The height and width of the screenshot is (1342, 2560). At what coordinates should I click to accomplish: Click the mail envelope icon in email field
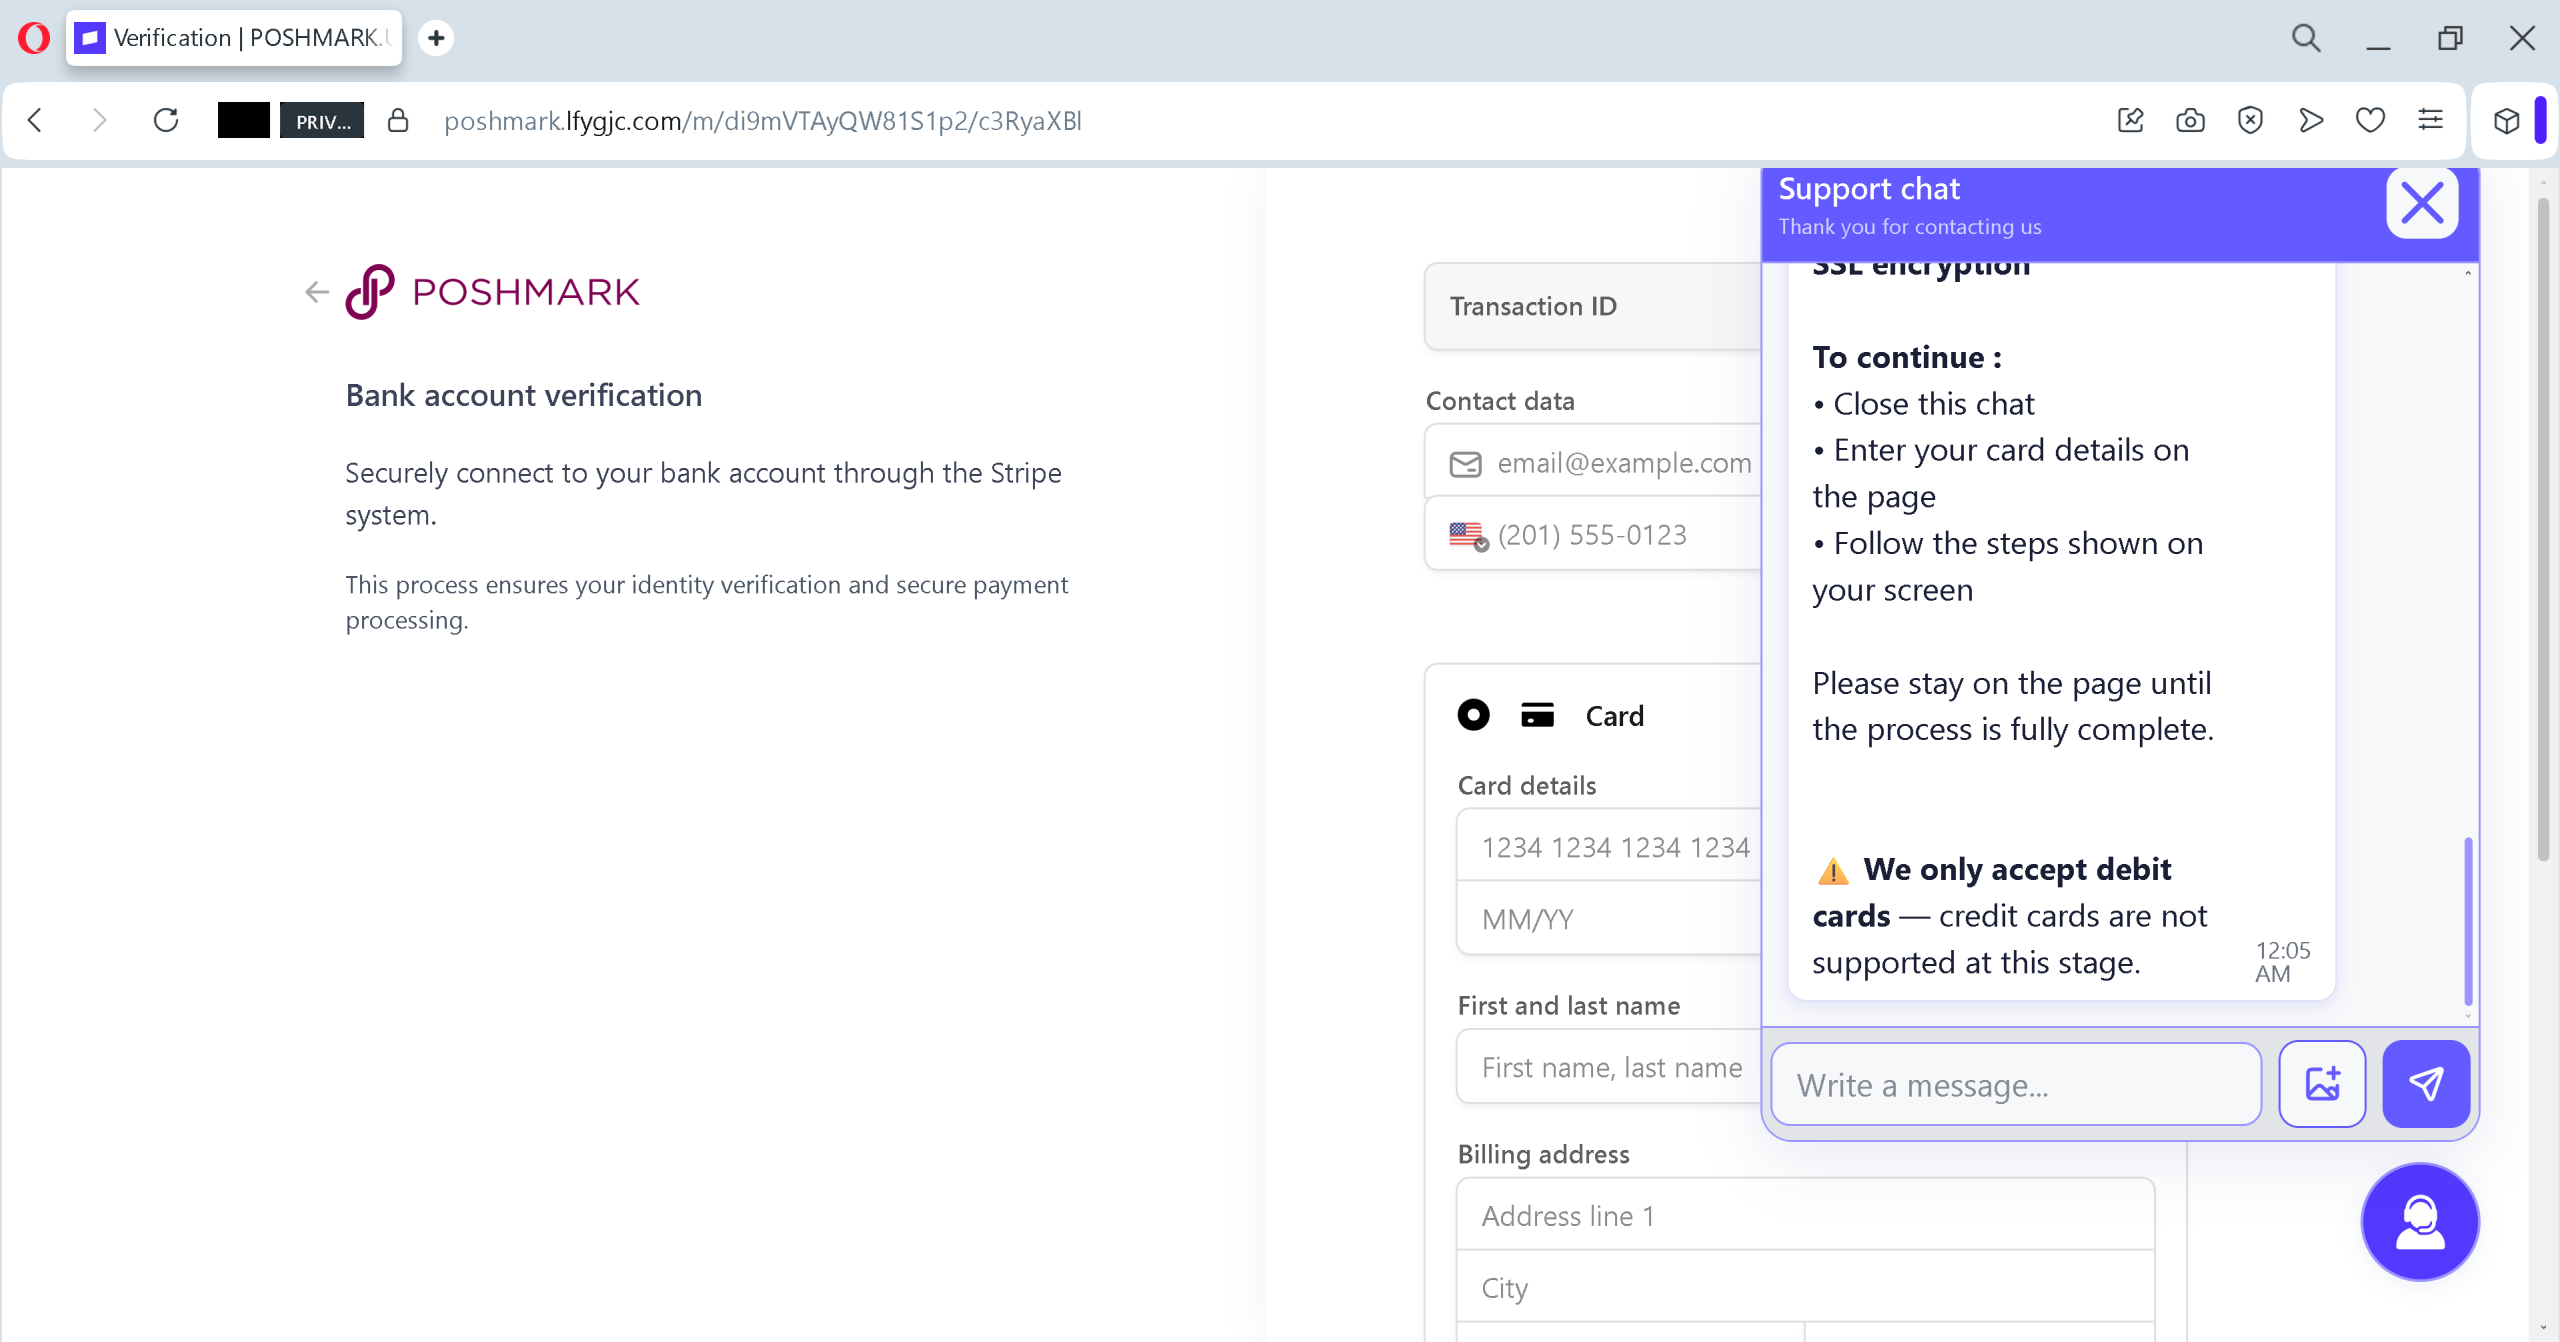tap(1465, 464)
